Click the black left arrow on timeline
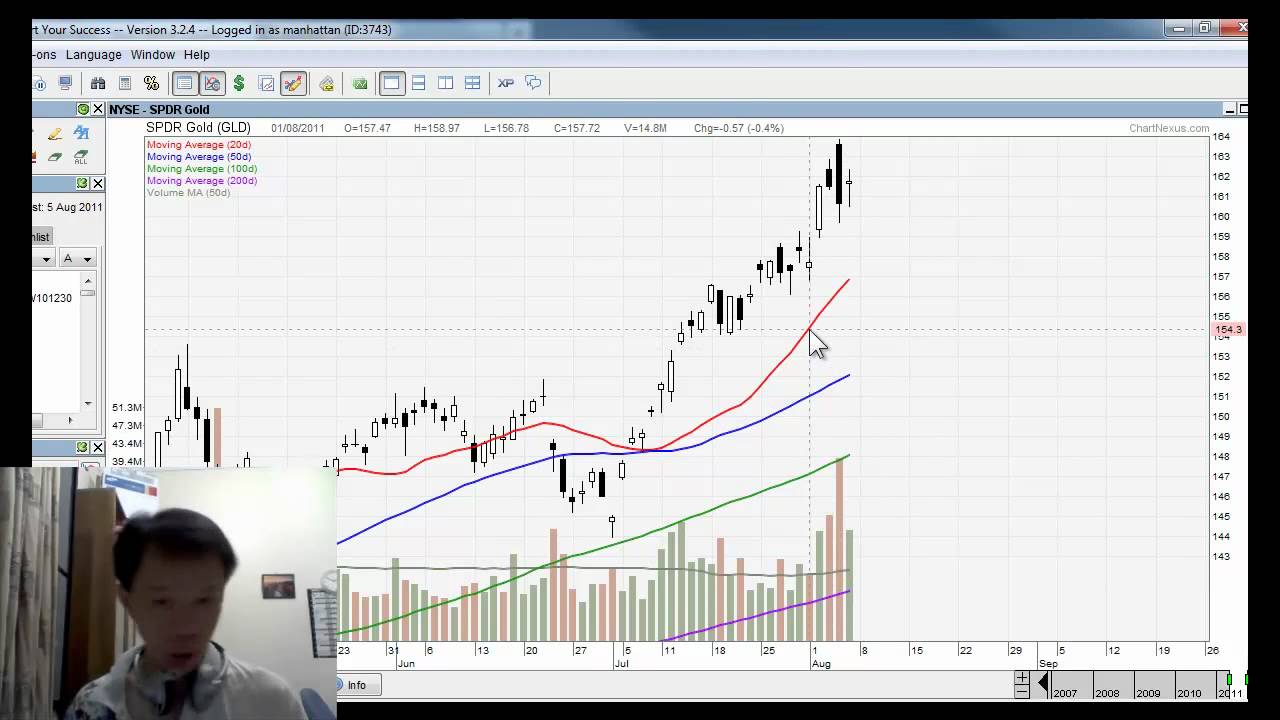Screen dimensions: 1280x720 coord(1043,684)
